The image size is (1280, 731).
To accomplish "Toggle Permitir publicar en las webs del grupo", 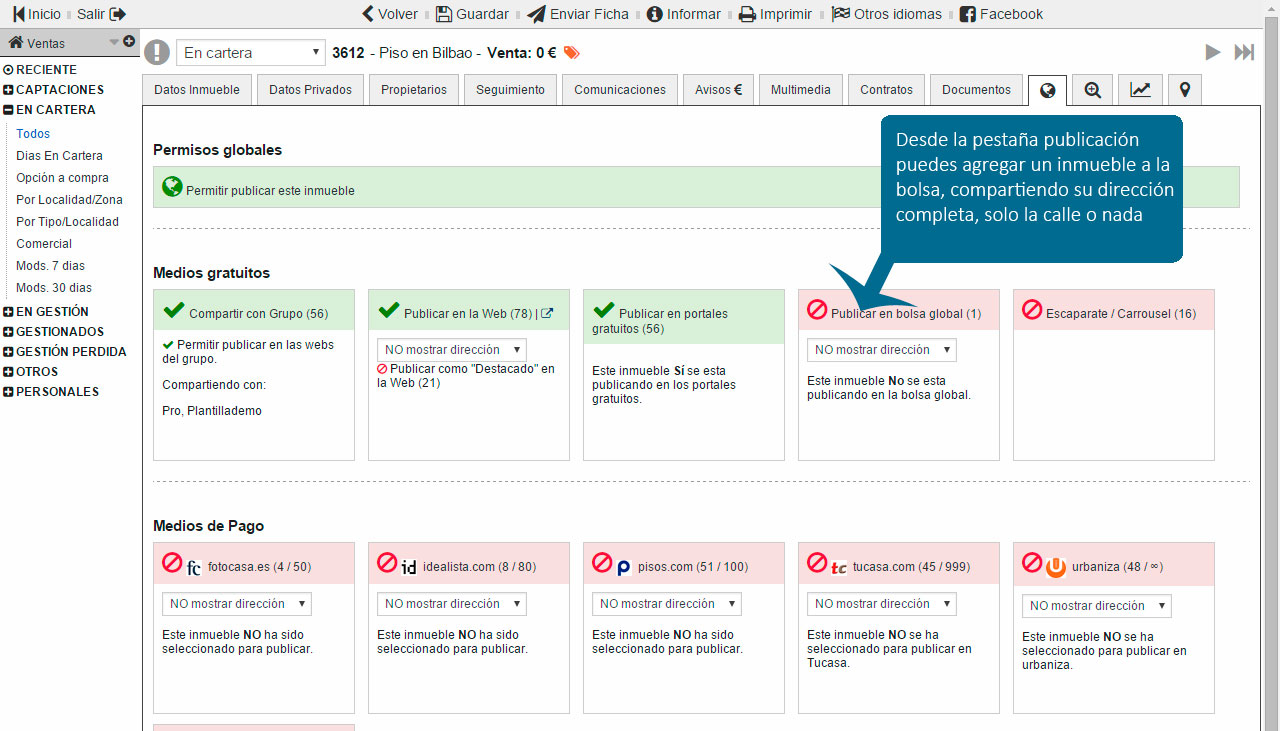I will click(168, 344).
